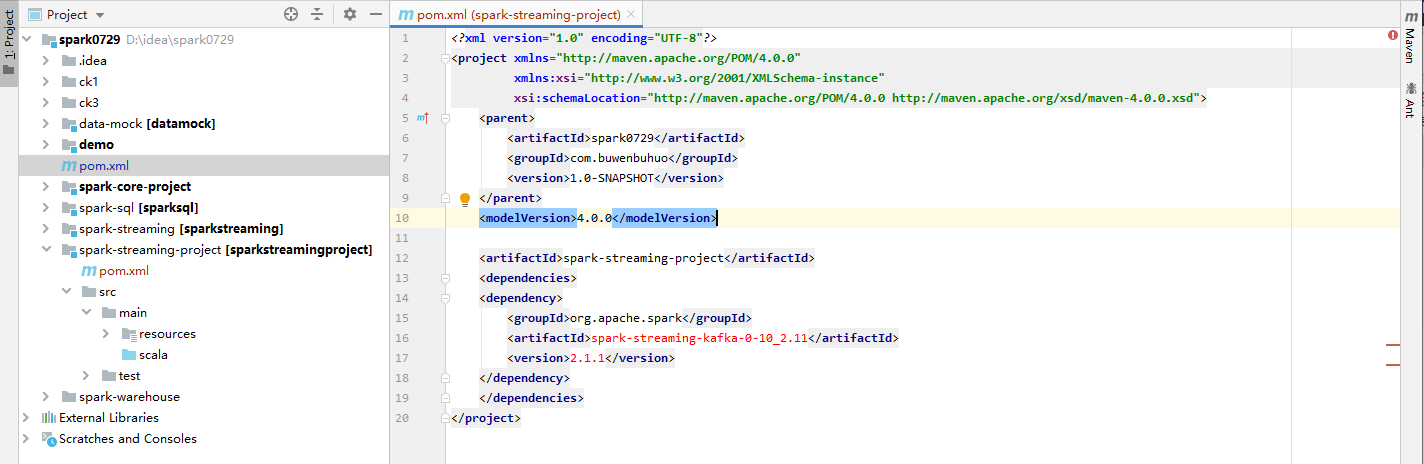Image resolution: width=1424 pixels, height=464 pixels.
Task: Expand the spark-warehouse folder
Action: (x=46, y=396)
